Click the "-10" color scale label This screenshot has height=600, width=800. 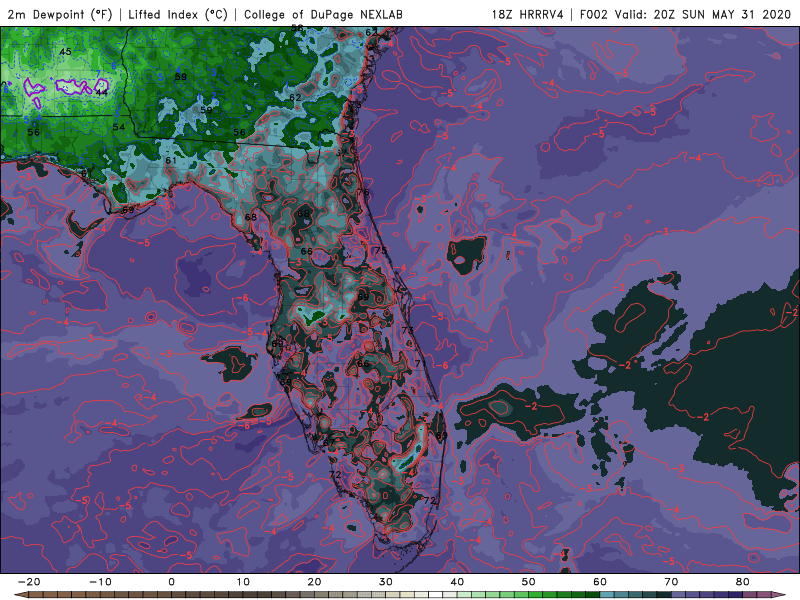tap(100, 582)
